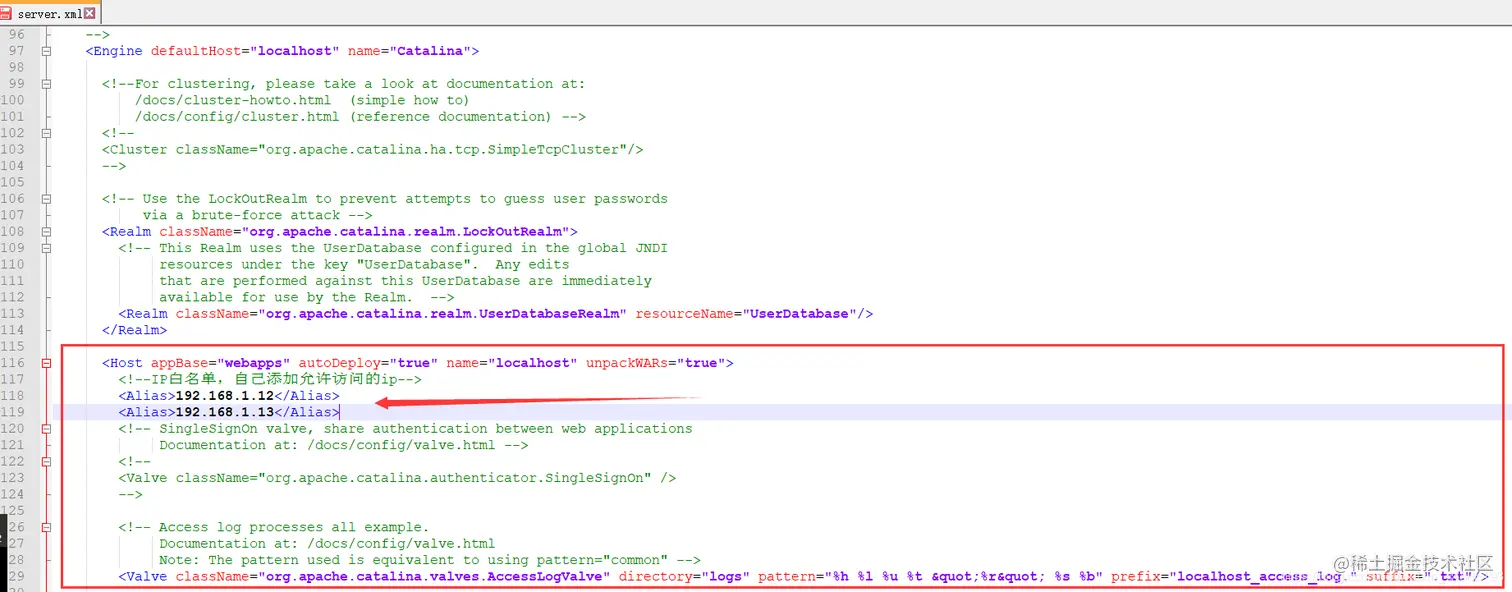Click line number 103 in the margin
The height and width of the screenshot is (592, 1512).
13,149
